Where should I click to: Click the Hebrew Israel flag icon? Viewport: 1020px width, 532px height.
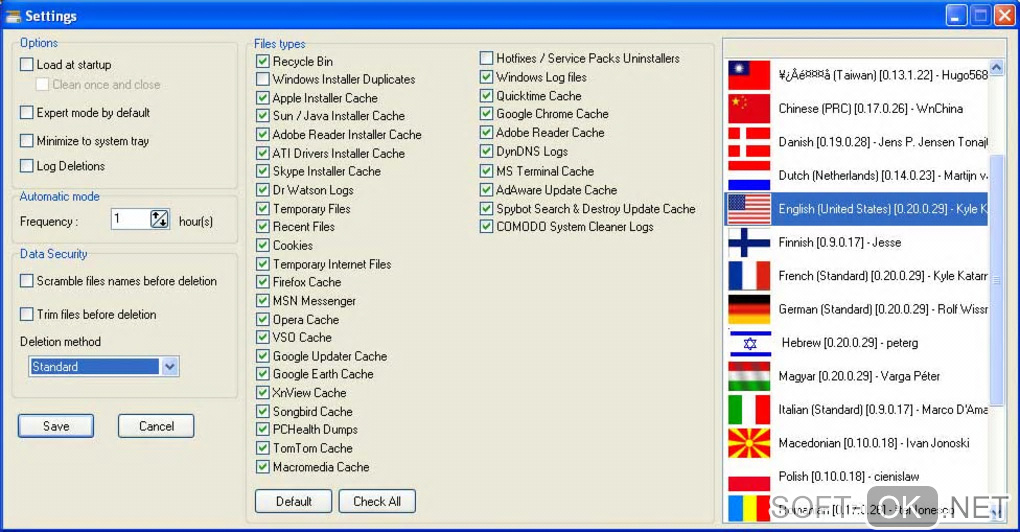coord(750,343)
